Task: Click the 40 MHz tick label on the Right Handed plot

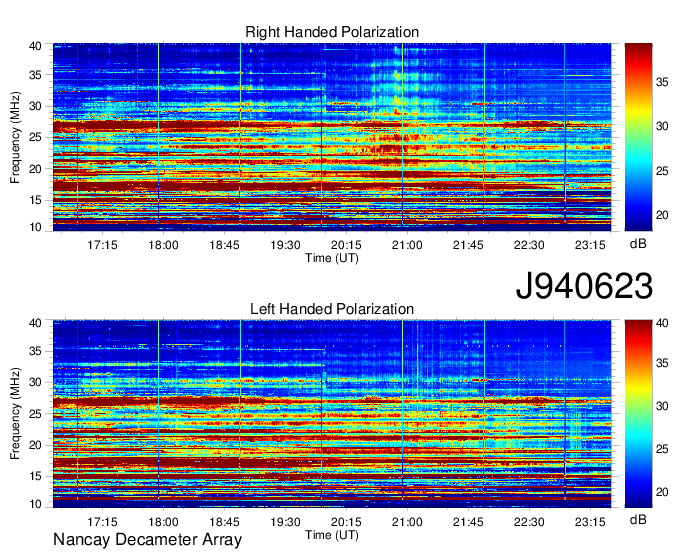Action: [x=35, y=46]
